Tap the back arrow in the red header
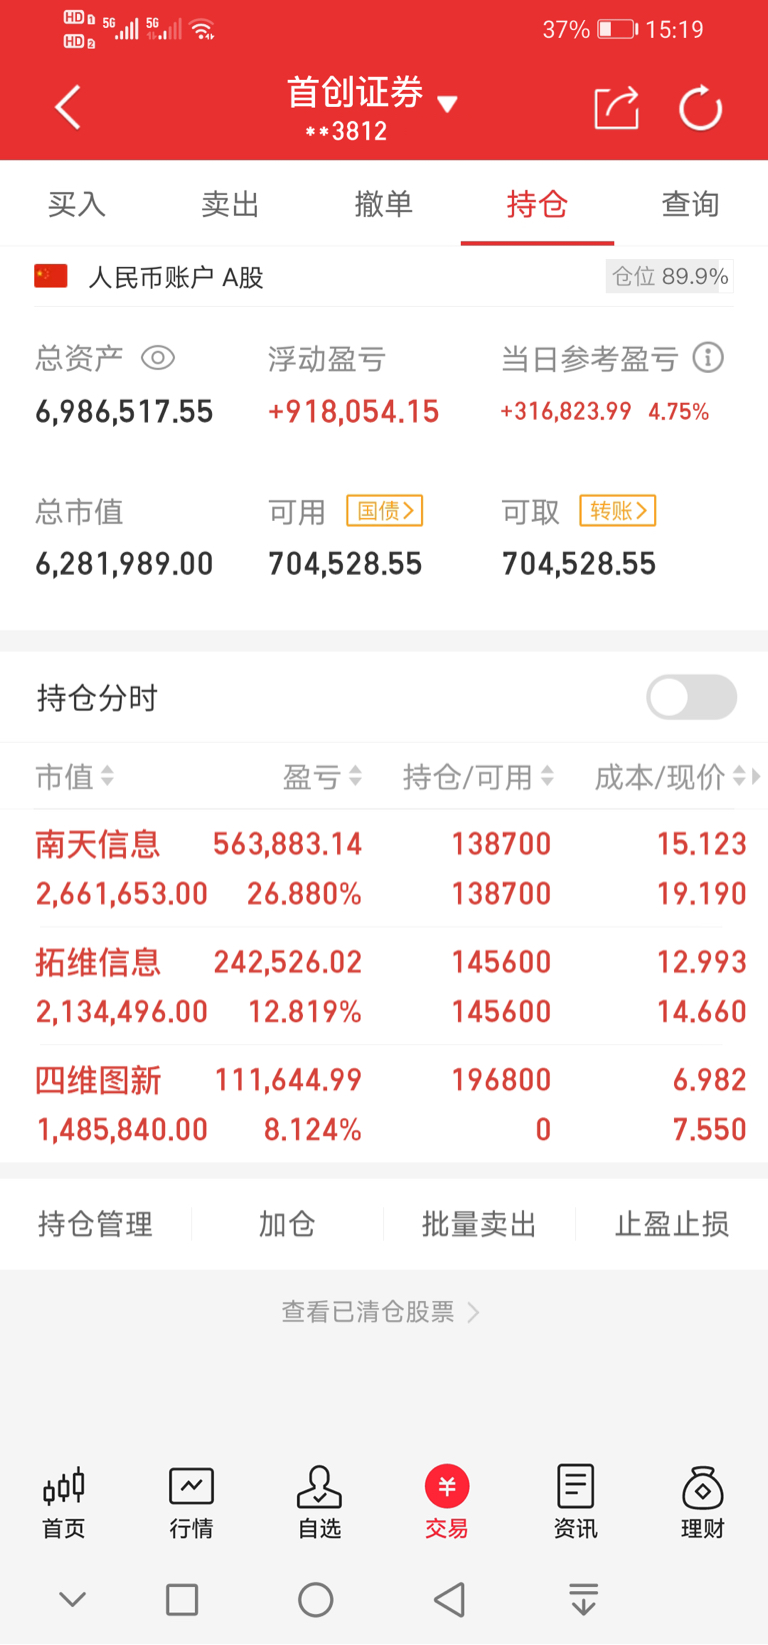The width and height of the screenshot is (768, 1645). [68, 107]
